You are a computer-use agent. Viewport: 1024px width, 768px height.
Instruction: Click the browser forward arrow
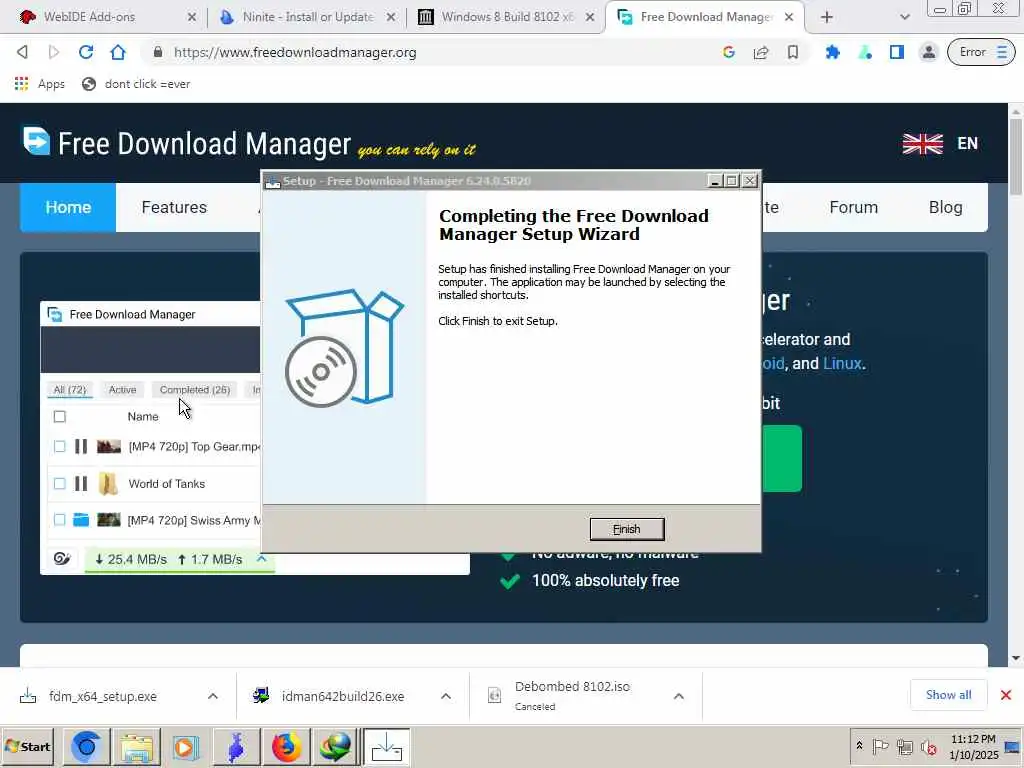(54, 52)
